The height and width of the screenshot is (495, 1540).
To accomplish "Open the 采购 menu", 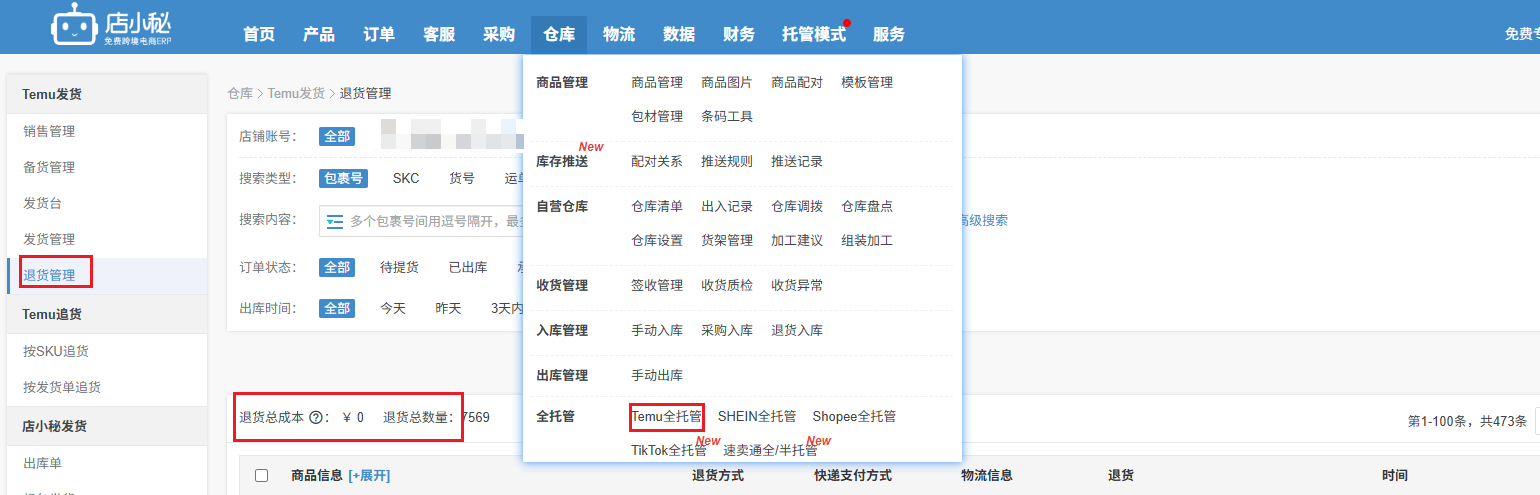I will pos(499,34).
